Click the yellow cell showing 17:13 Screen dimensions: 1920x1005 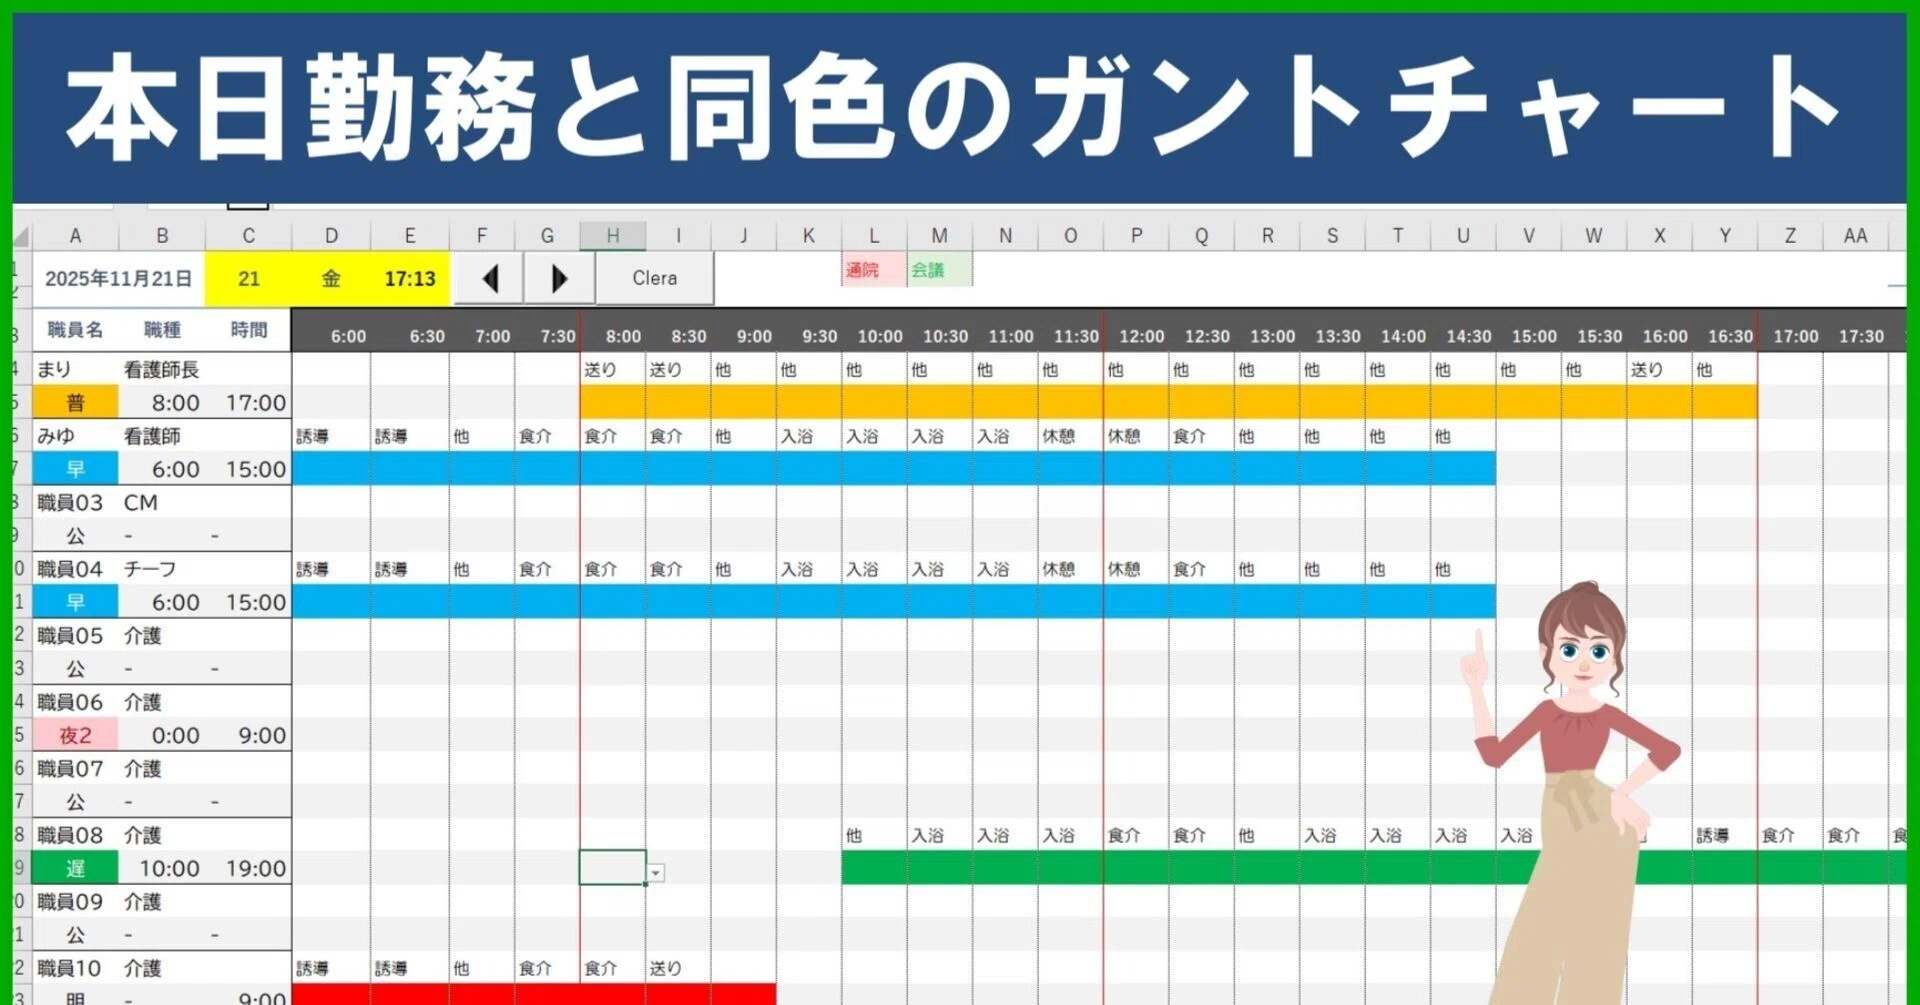point(410,279)
